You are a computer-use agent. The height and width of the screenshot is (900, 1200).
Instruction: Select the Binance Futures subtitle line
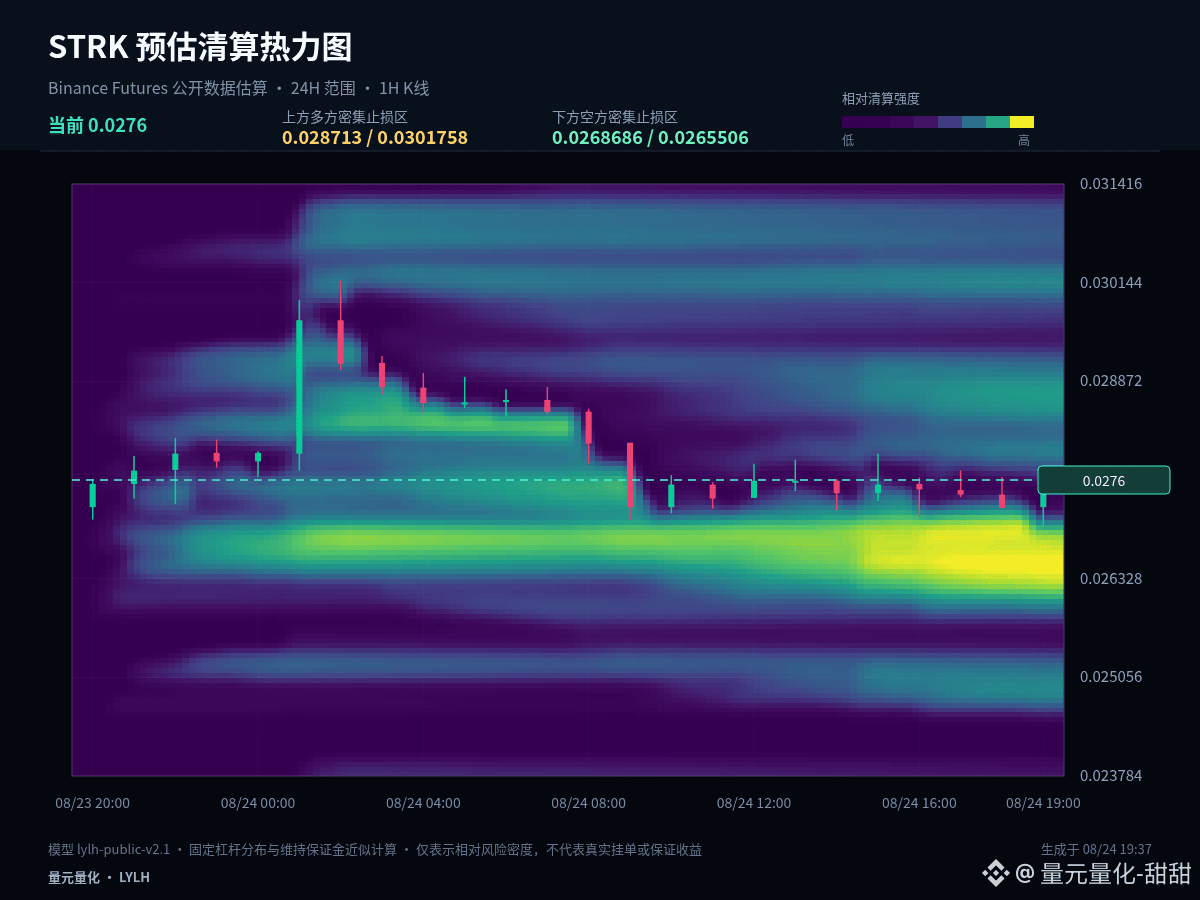239,88
